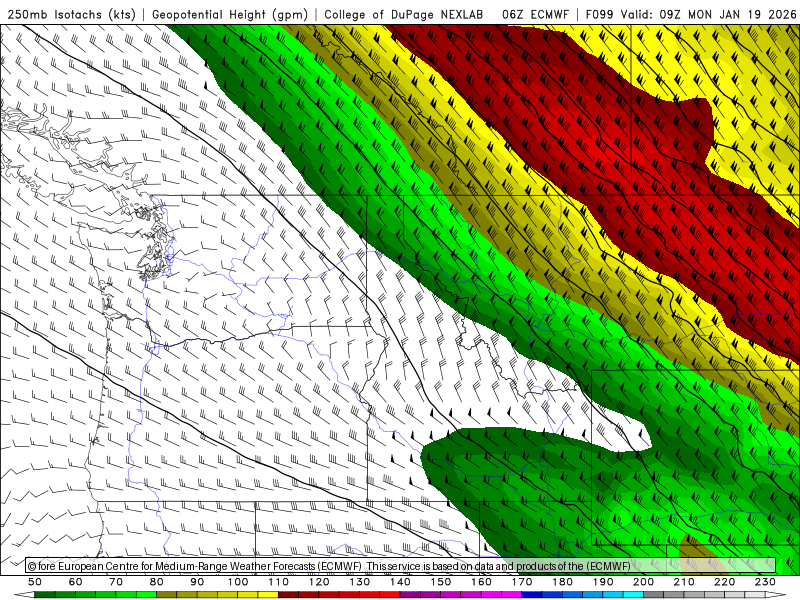
Task: Click the "70" color scale label
Action: (x=116, y=582)
